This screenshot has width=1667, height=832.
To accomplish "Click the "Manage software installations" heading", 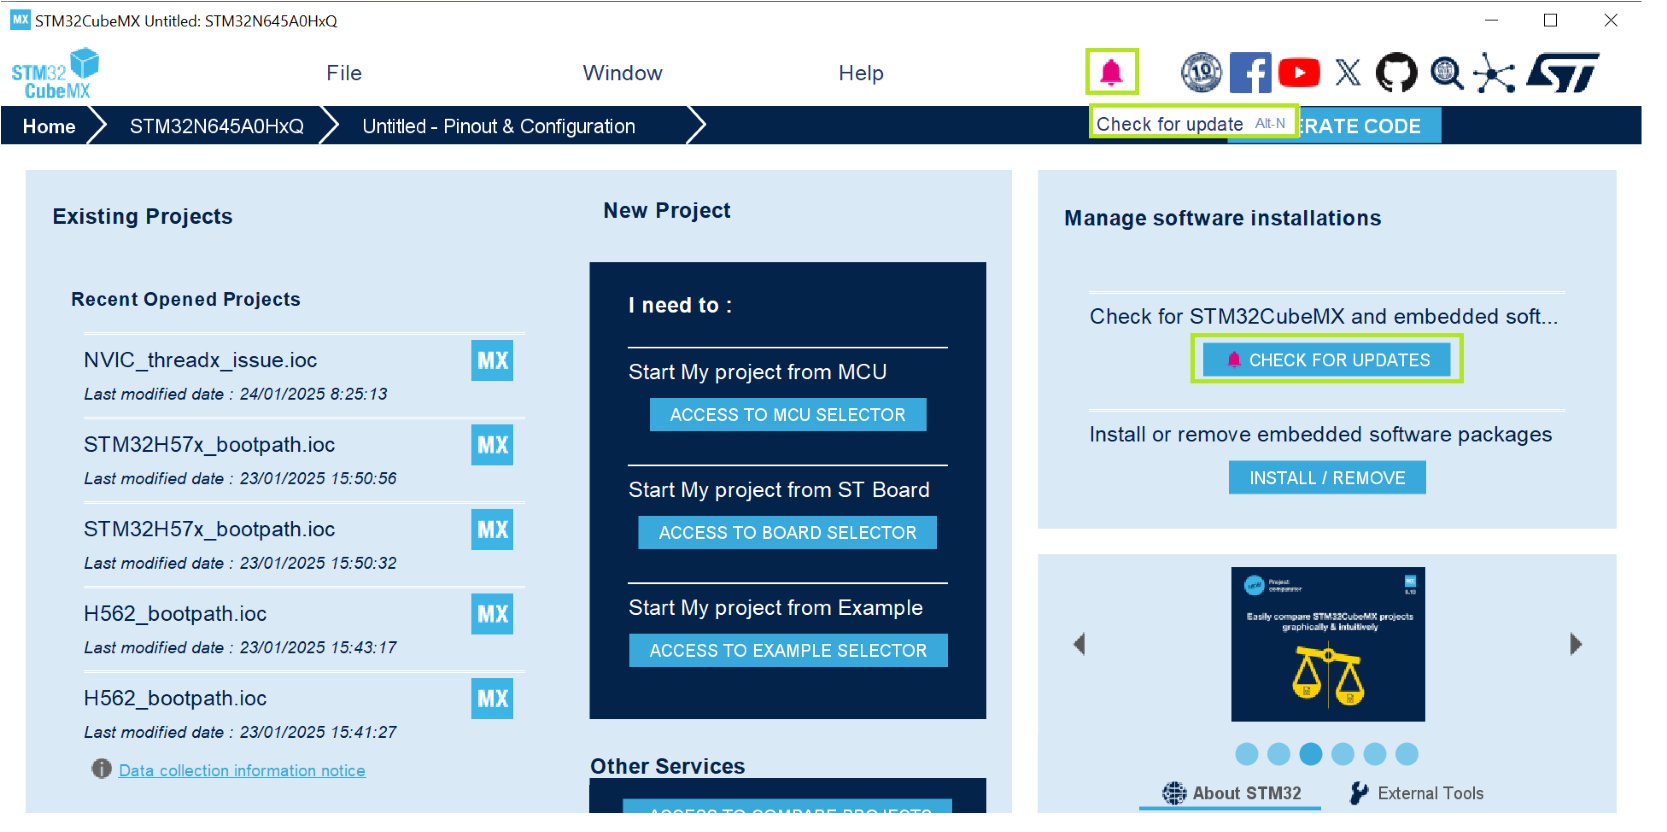I will tap(1223, 218).
